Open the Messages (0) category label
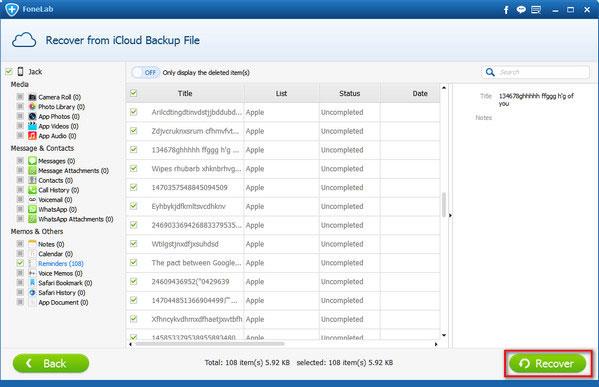599x387 pixels. click(57, 161)
